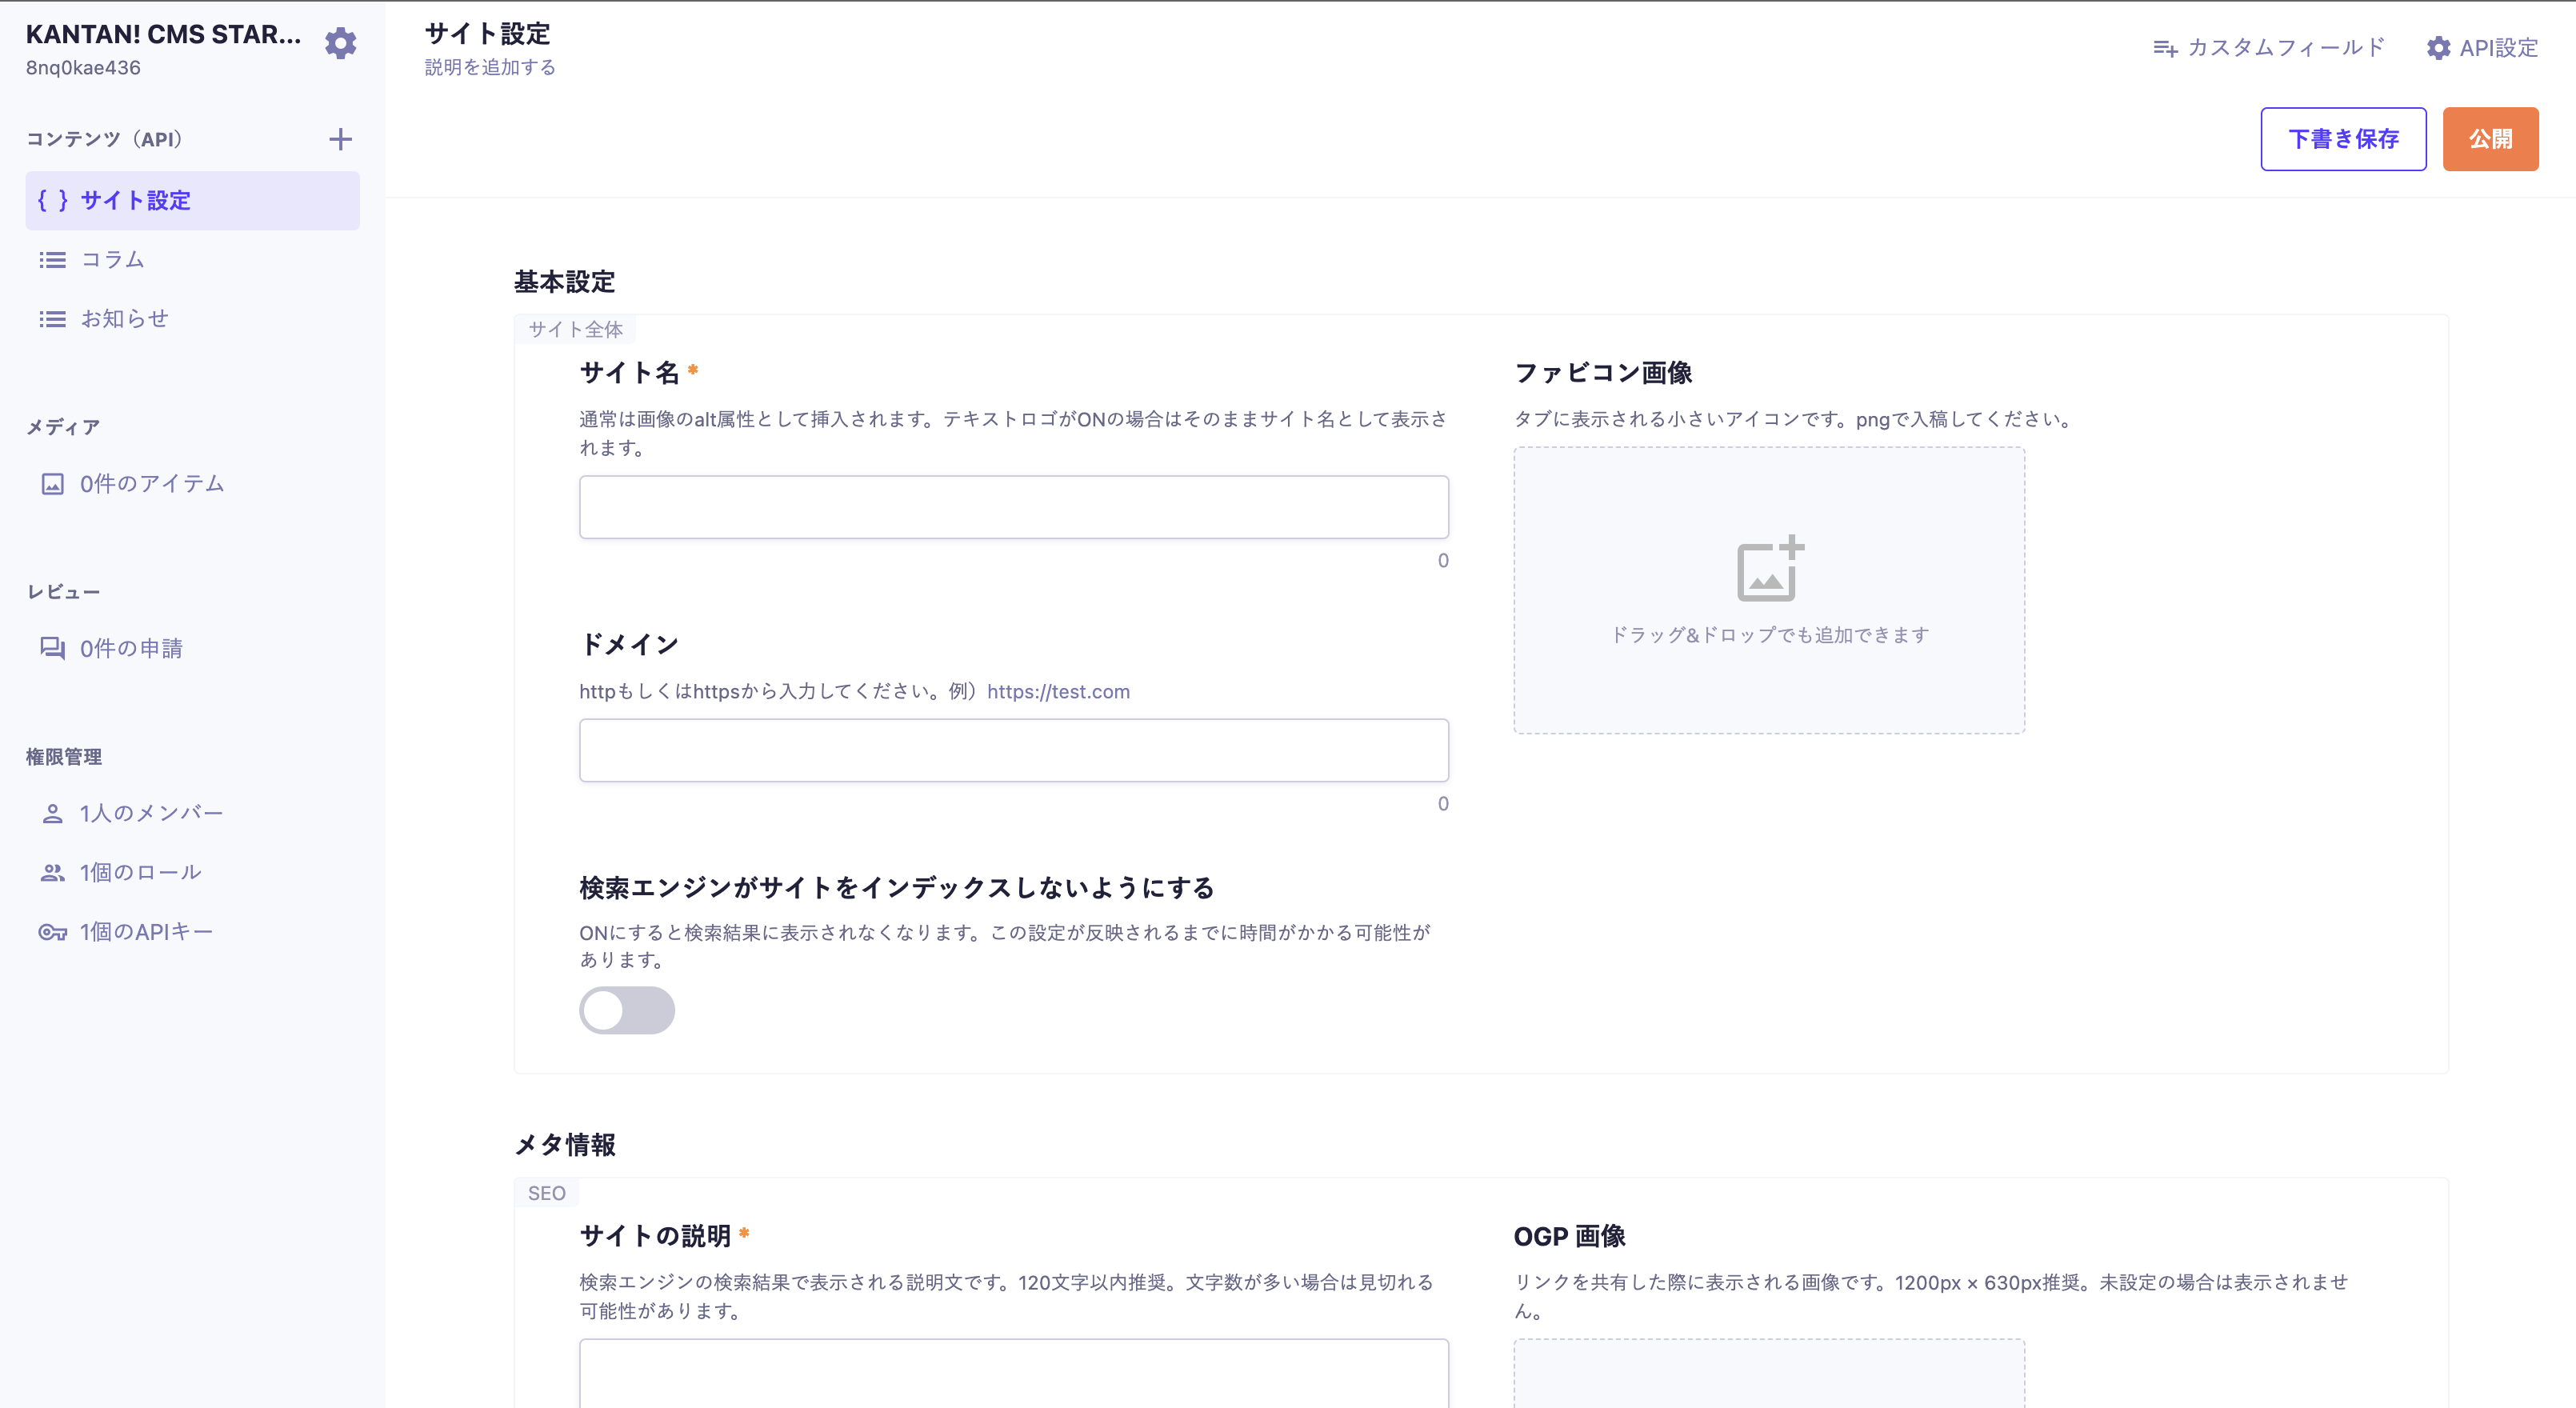Click the サイト名 text input

(1013, 507)
